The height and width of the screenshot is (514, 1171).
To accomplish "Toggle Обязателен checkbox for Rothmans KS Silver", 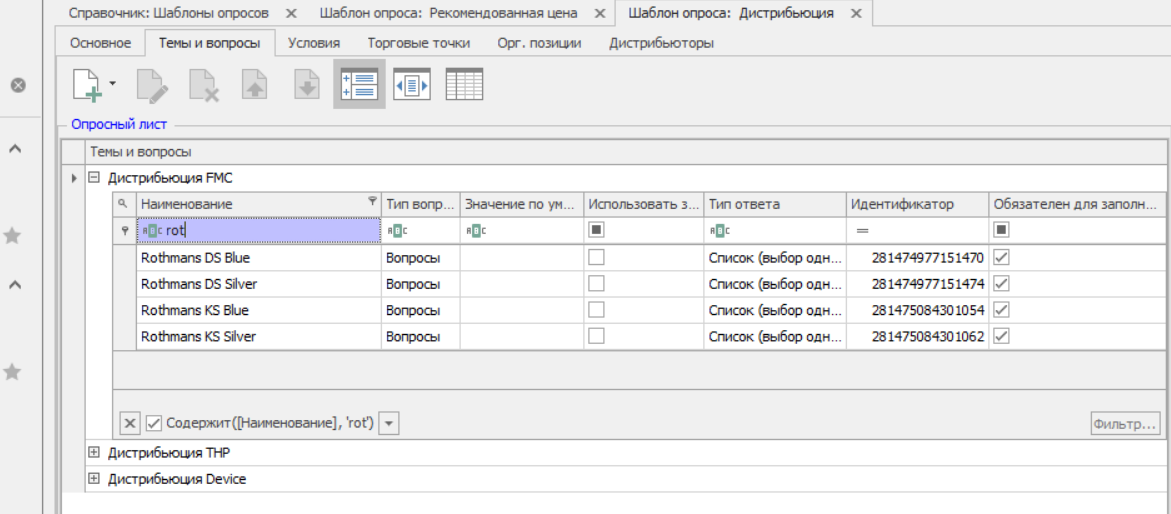I will coord(1001,336).
